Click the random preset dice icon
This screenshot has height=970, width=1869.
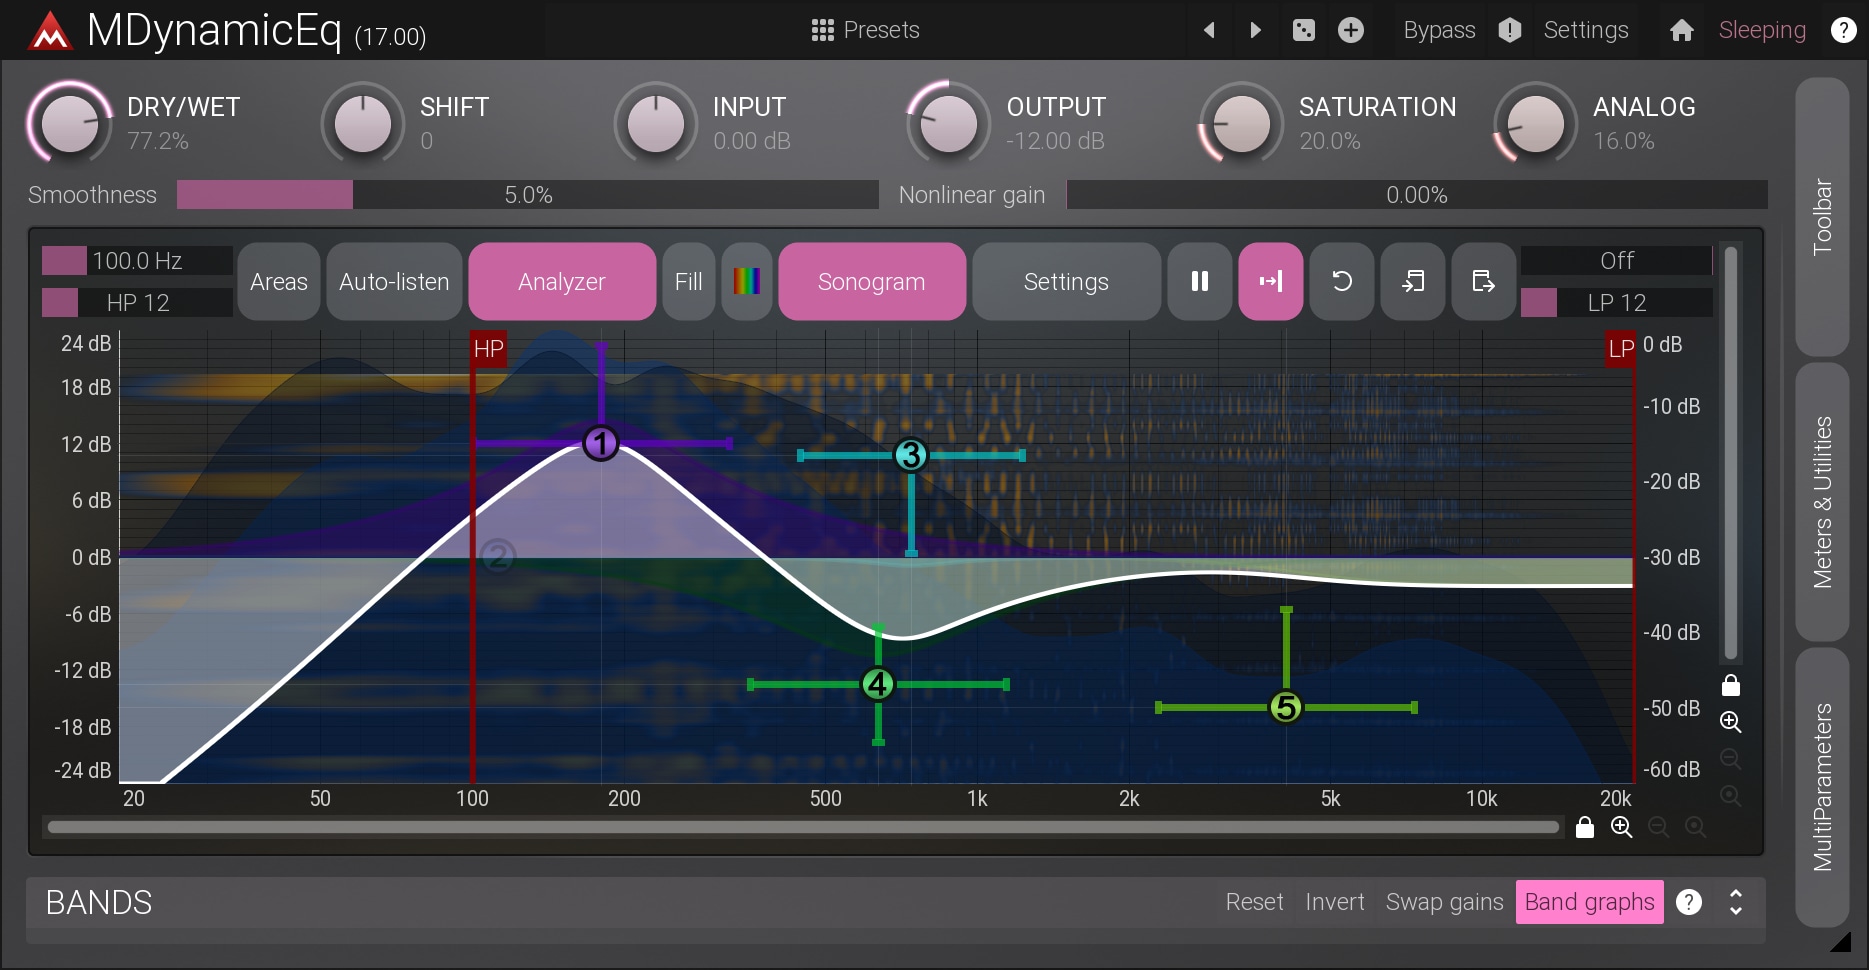coord(1304,30)
